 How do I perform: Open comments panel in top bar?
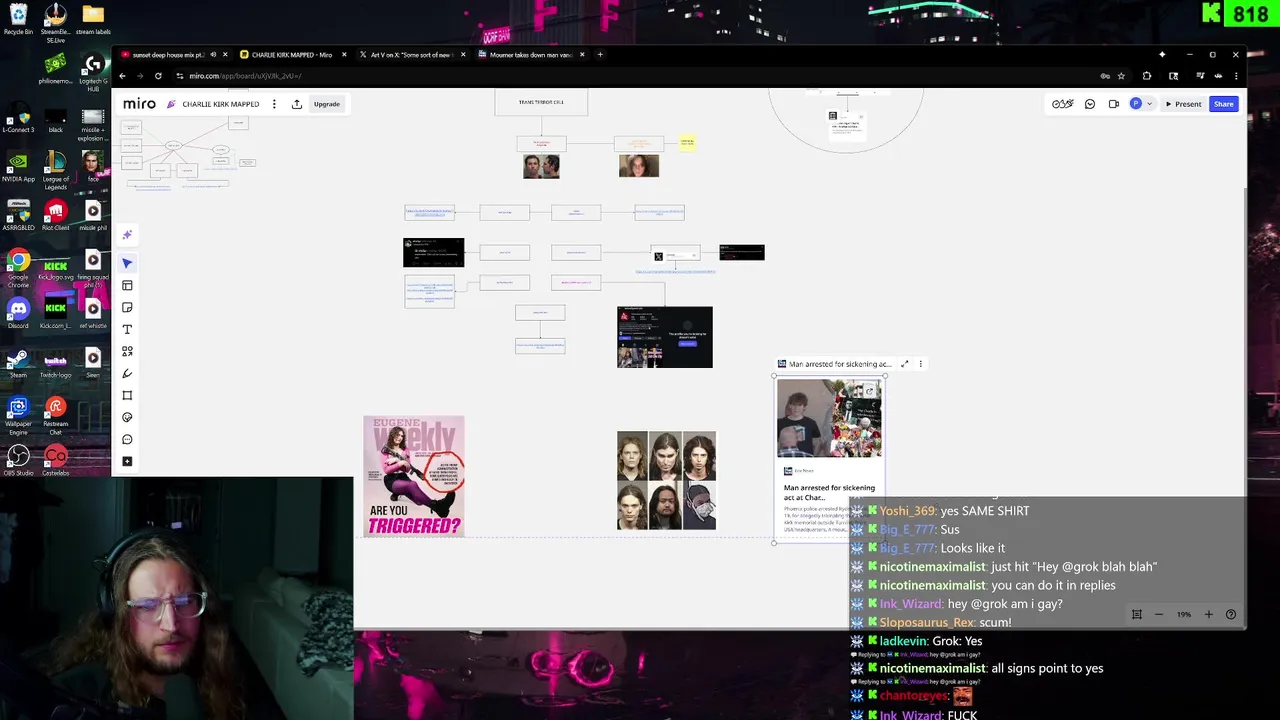[1090, 104]
